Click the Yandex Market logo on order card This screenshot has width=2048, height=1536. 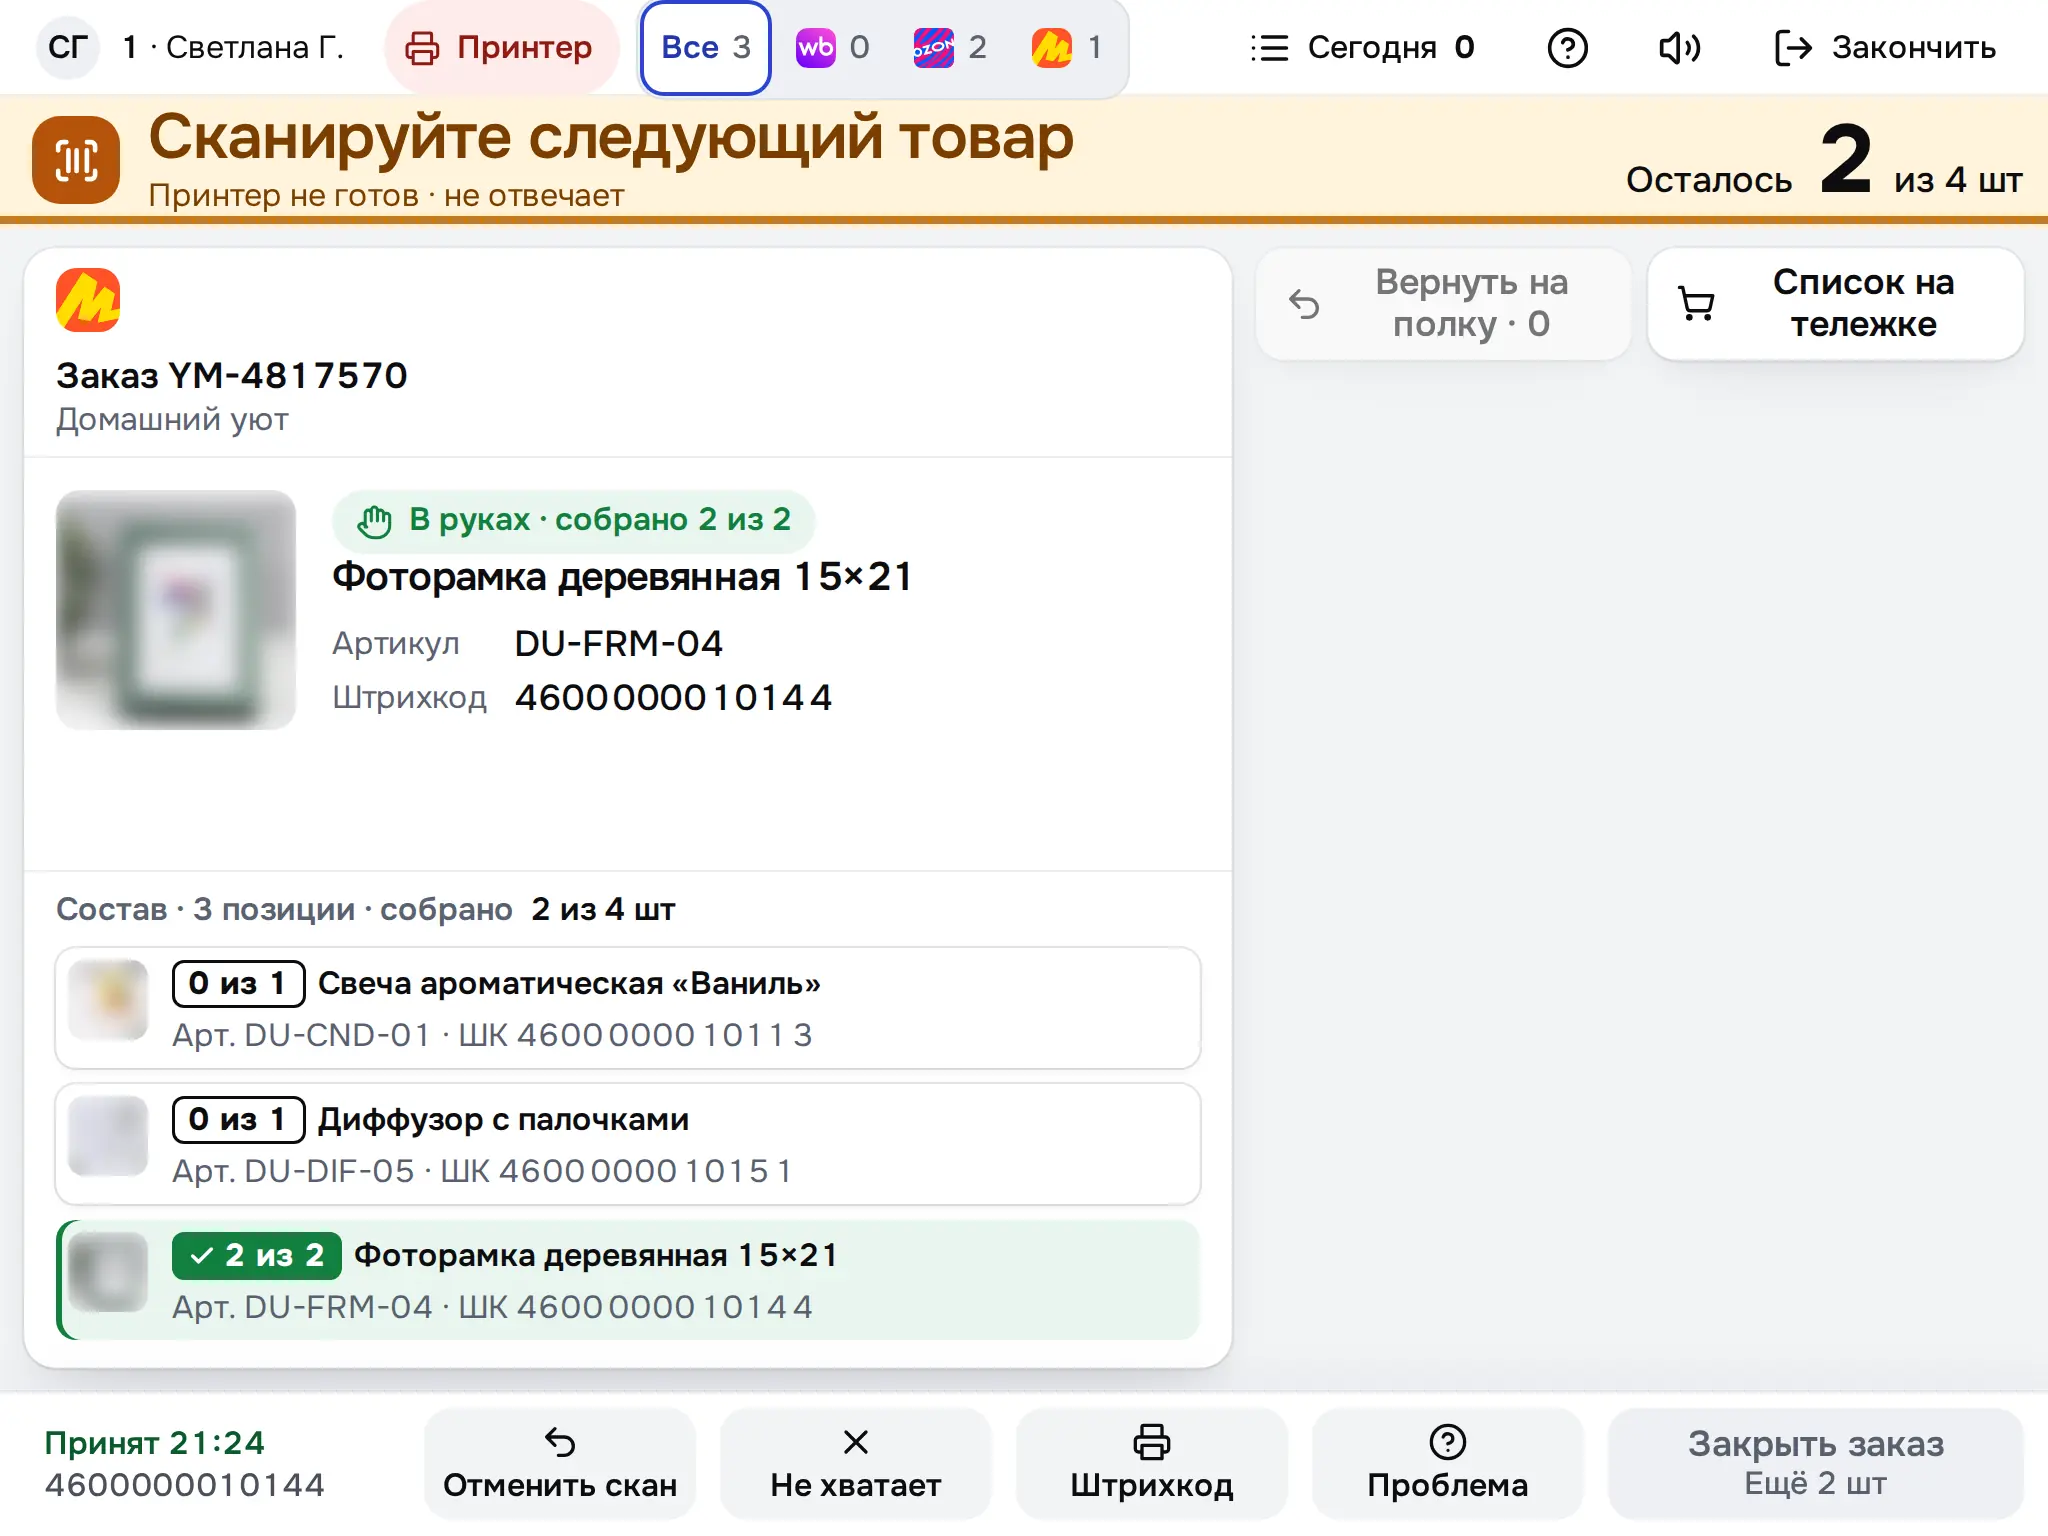click(x=88, y=300)
